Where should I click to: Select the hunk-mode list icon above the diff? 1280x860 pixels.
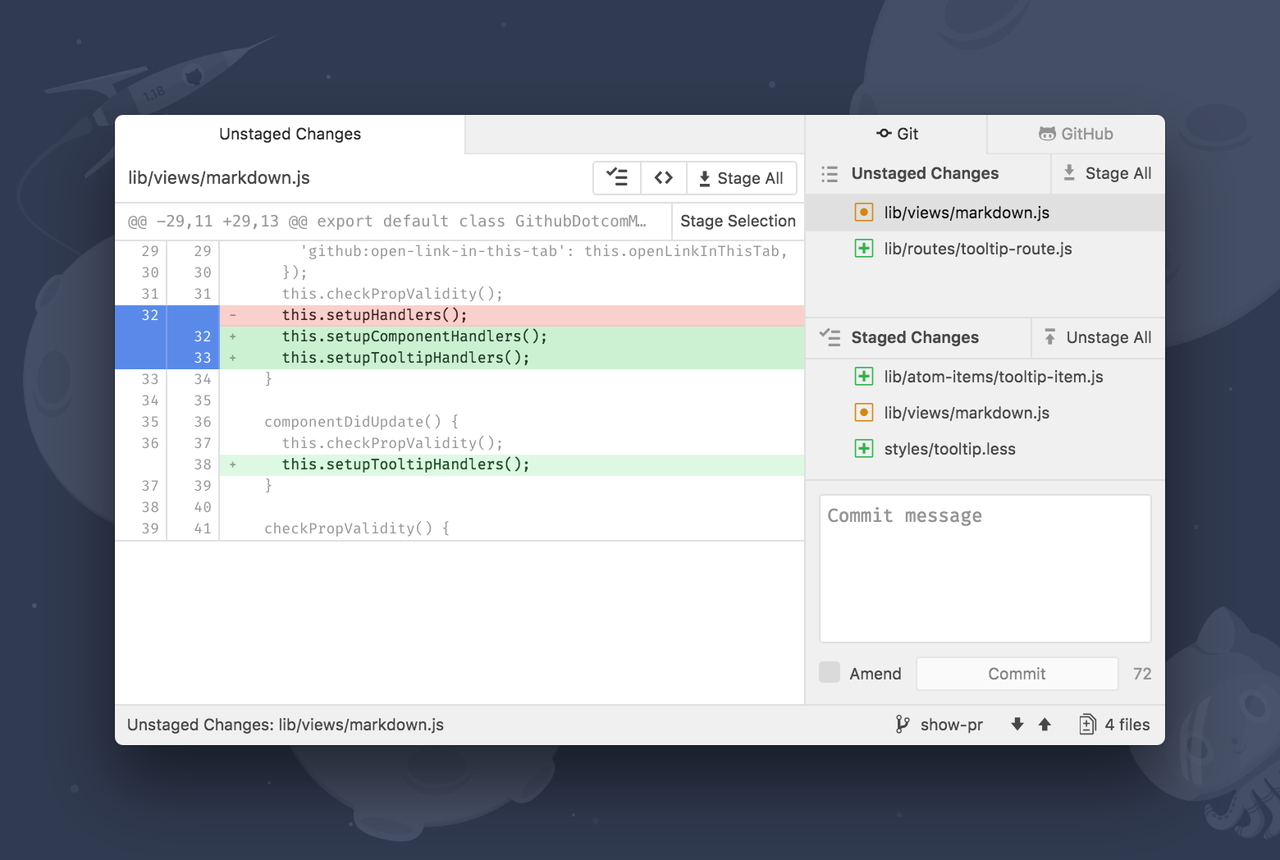tap(616, 177)
